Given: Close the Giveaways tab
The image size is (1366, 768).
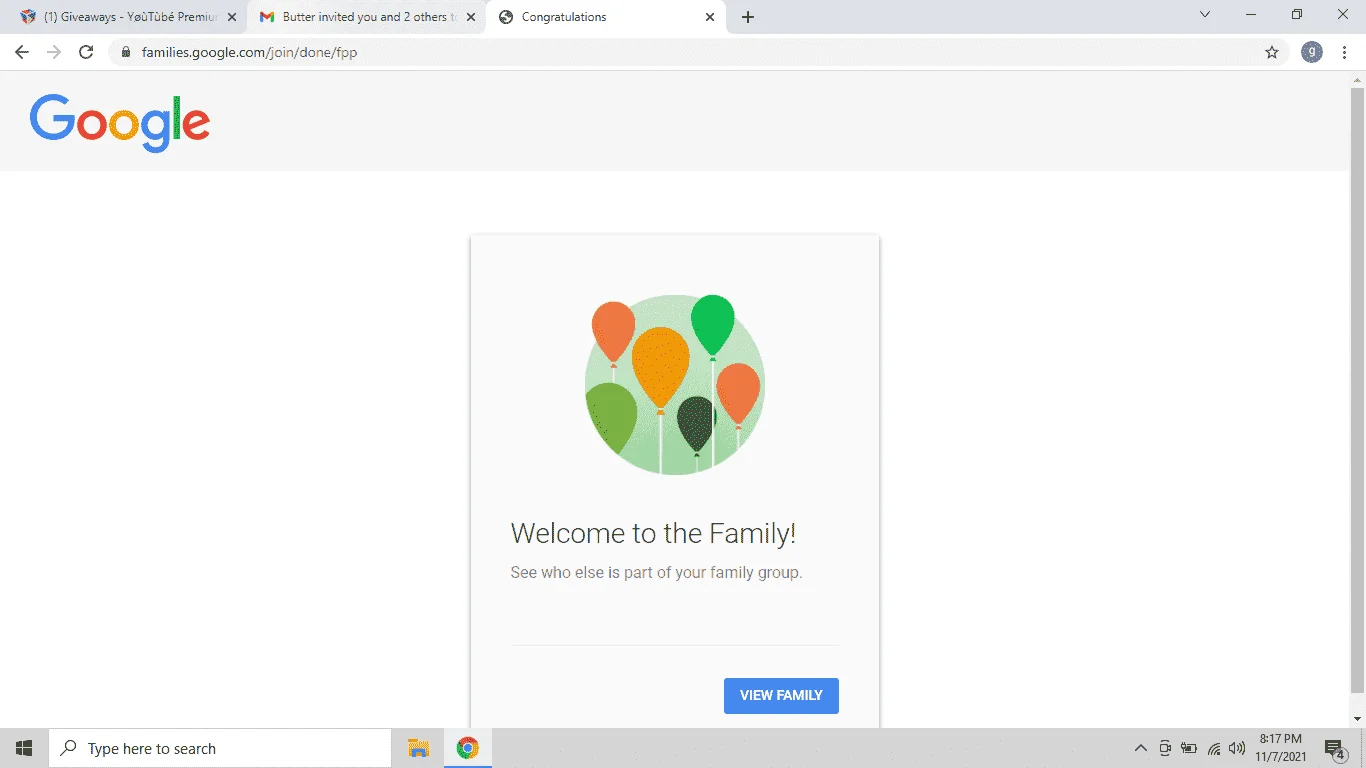Looking at the screenshot, I should pyautogui.click(x=232, y=17).
